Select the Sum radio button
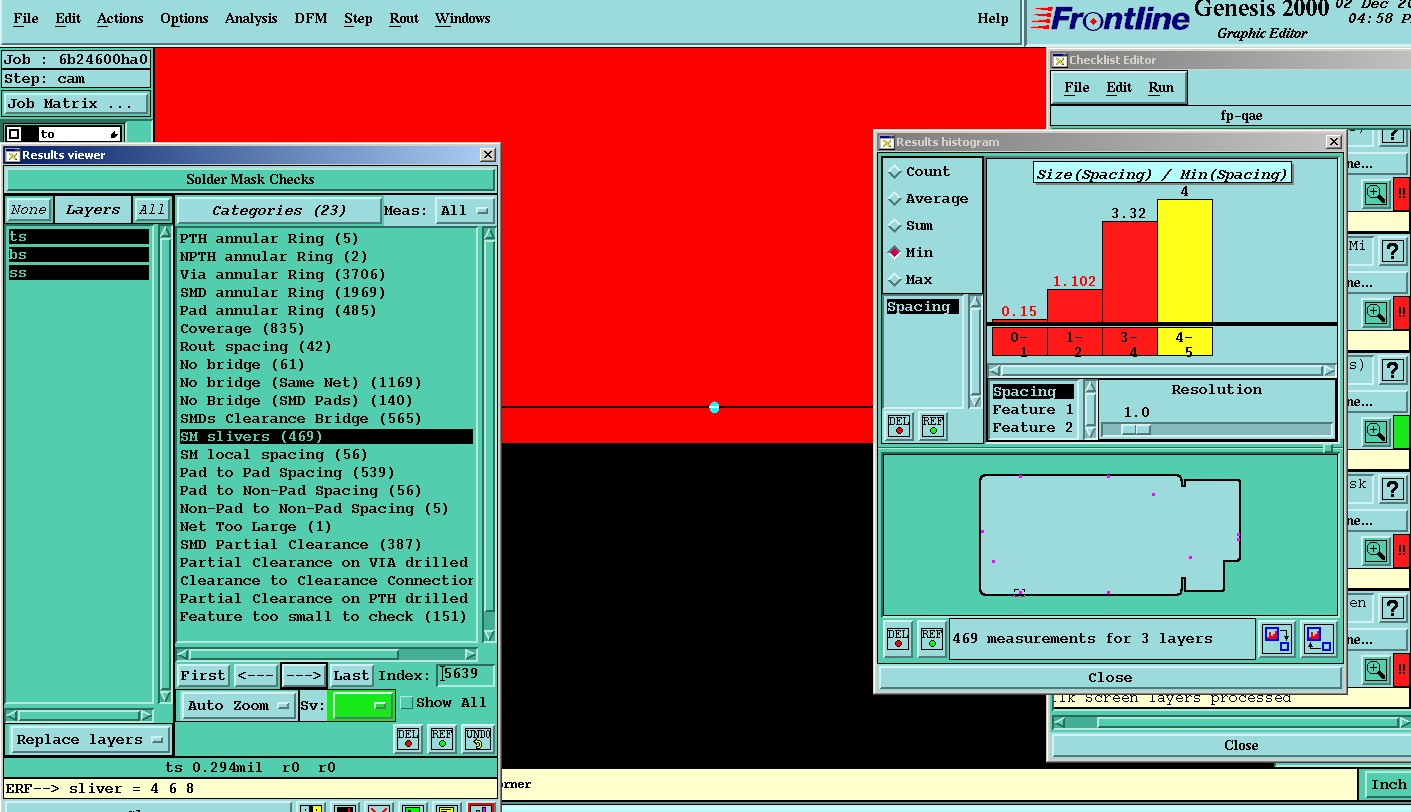This screenshot has height=812, width=1411. point(895,226)
